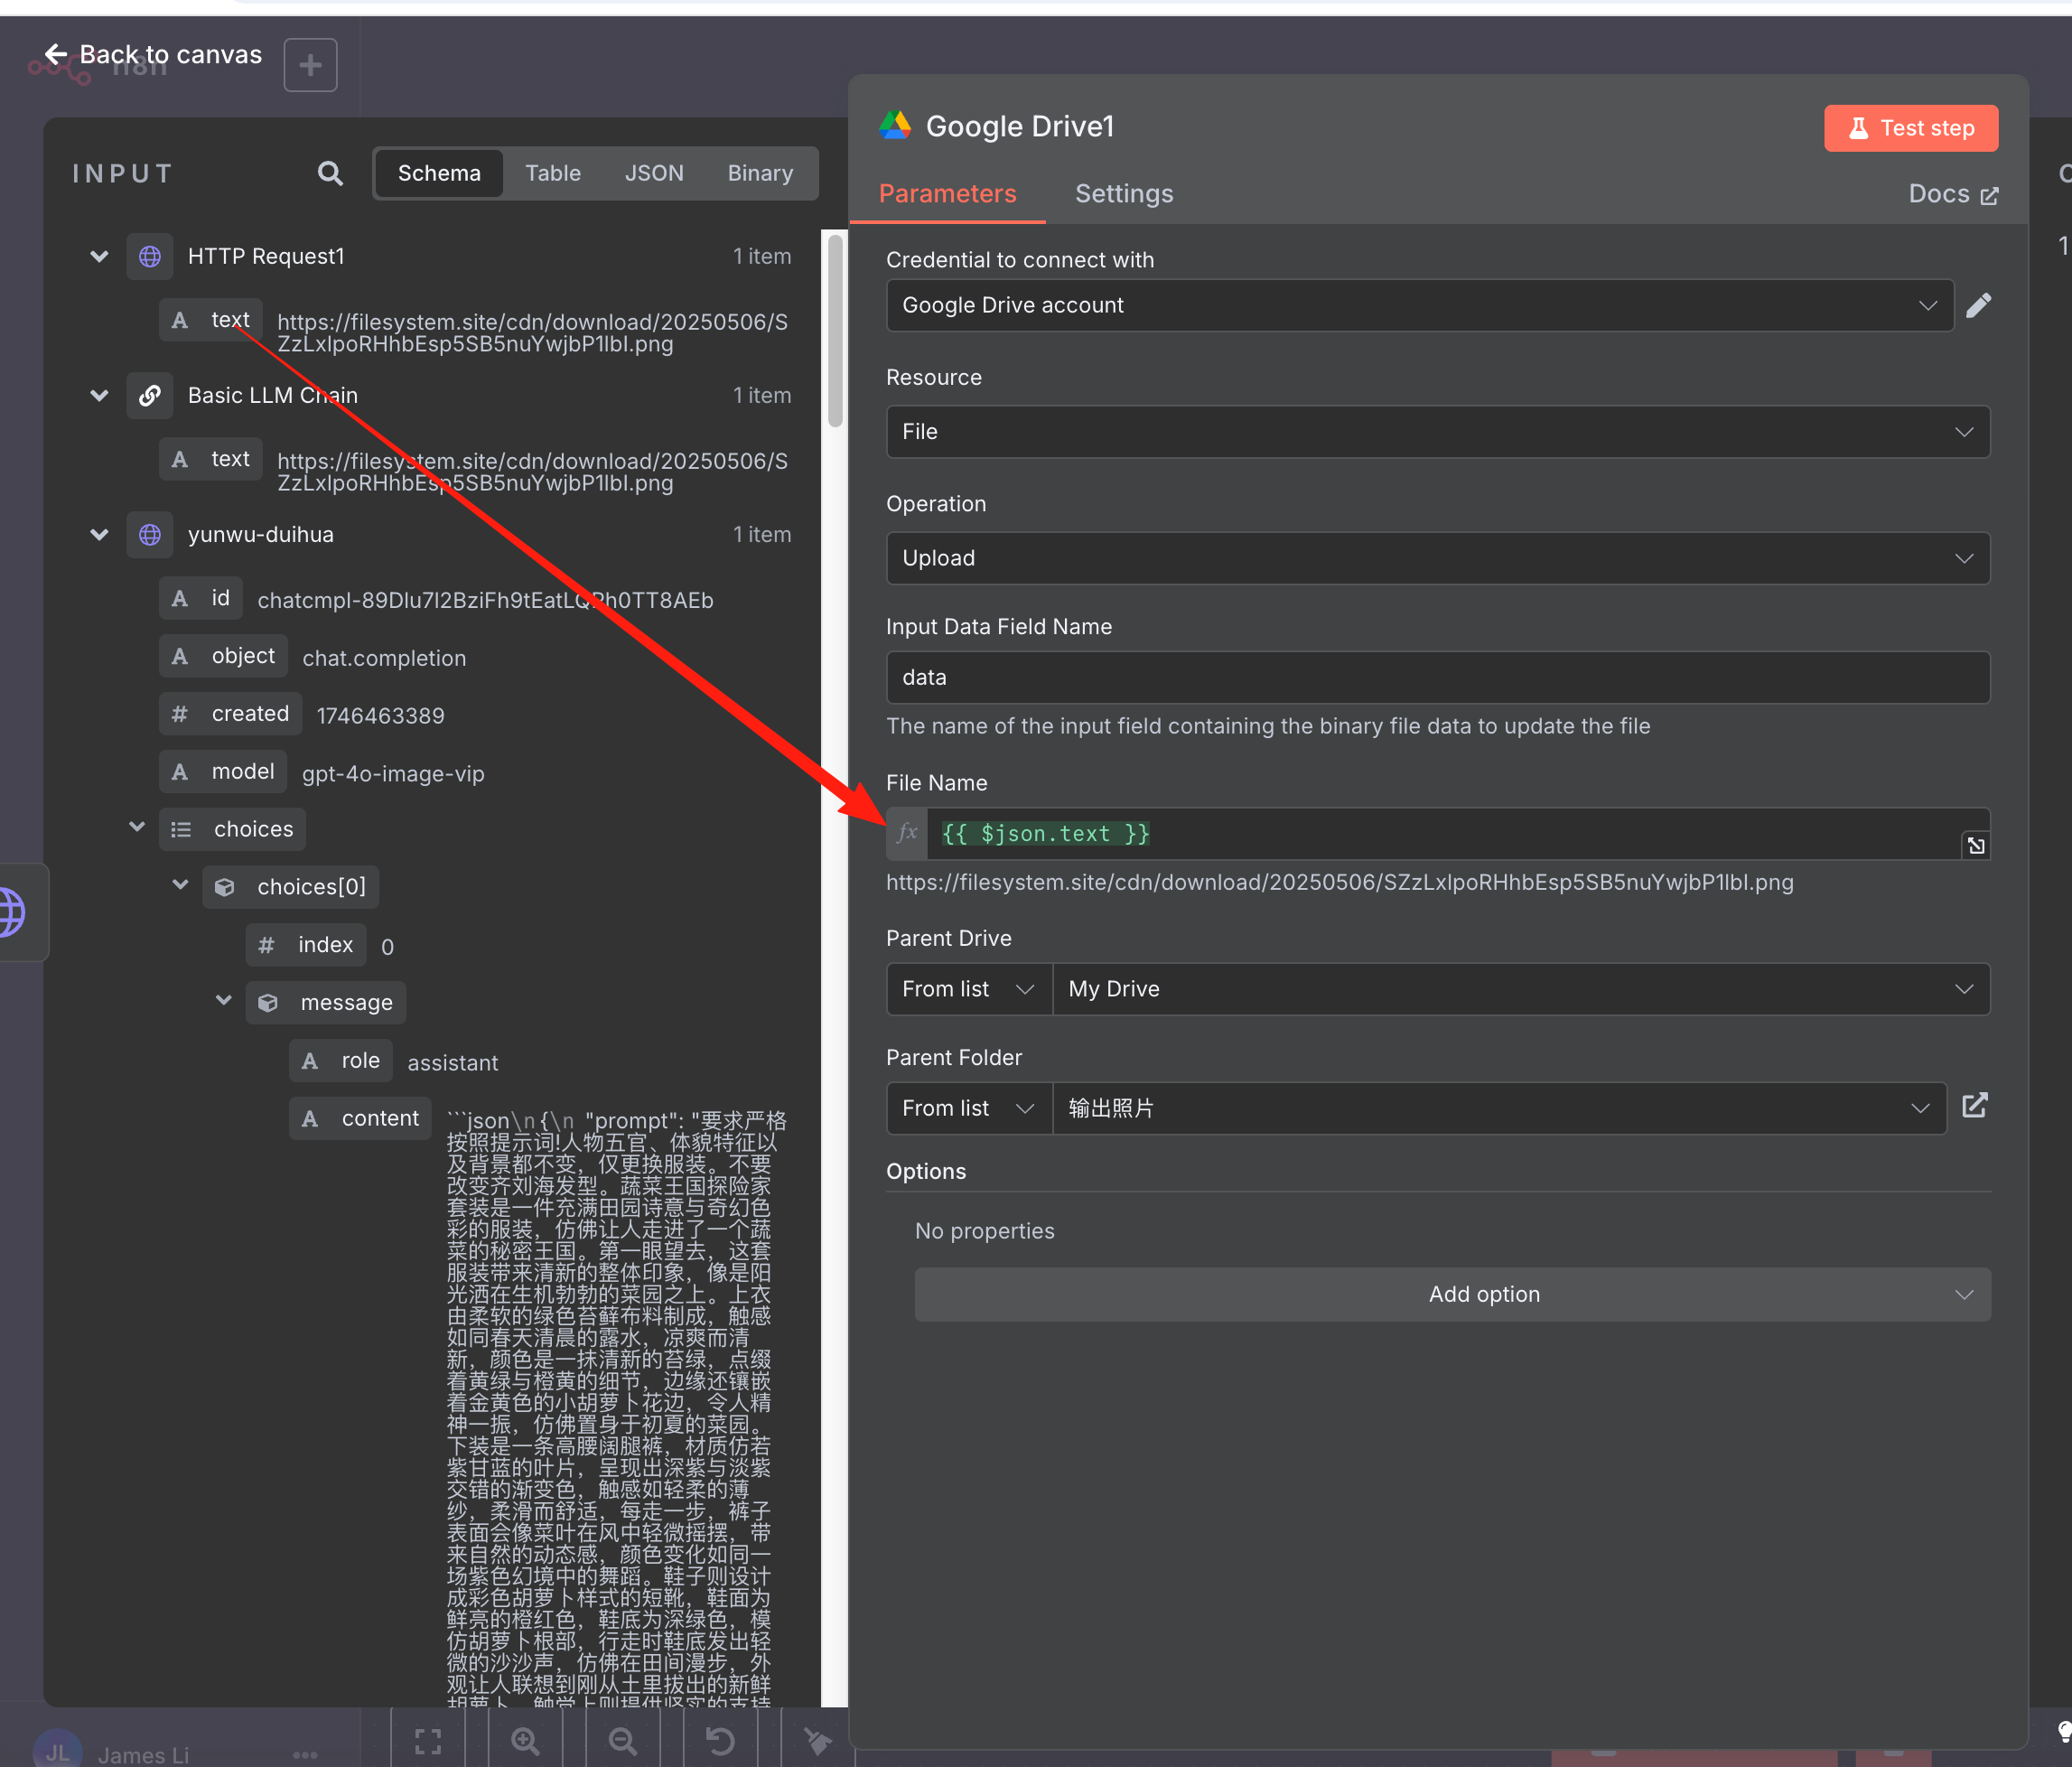Click the object field pill

coord(223,656)
